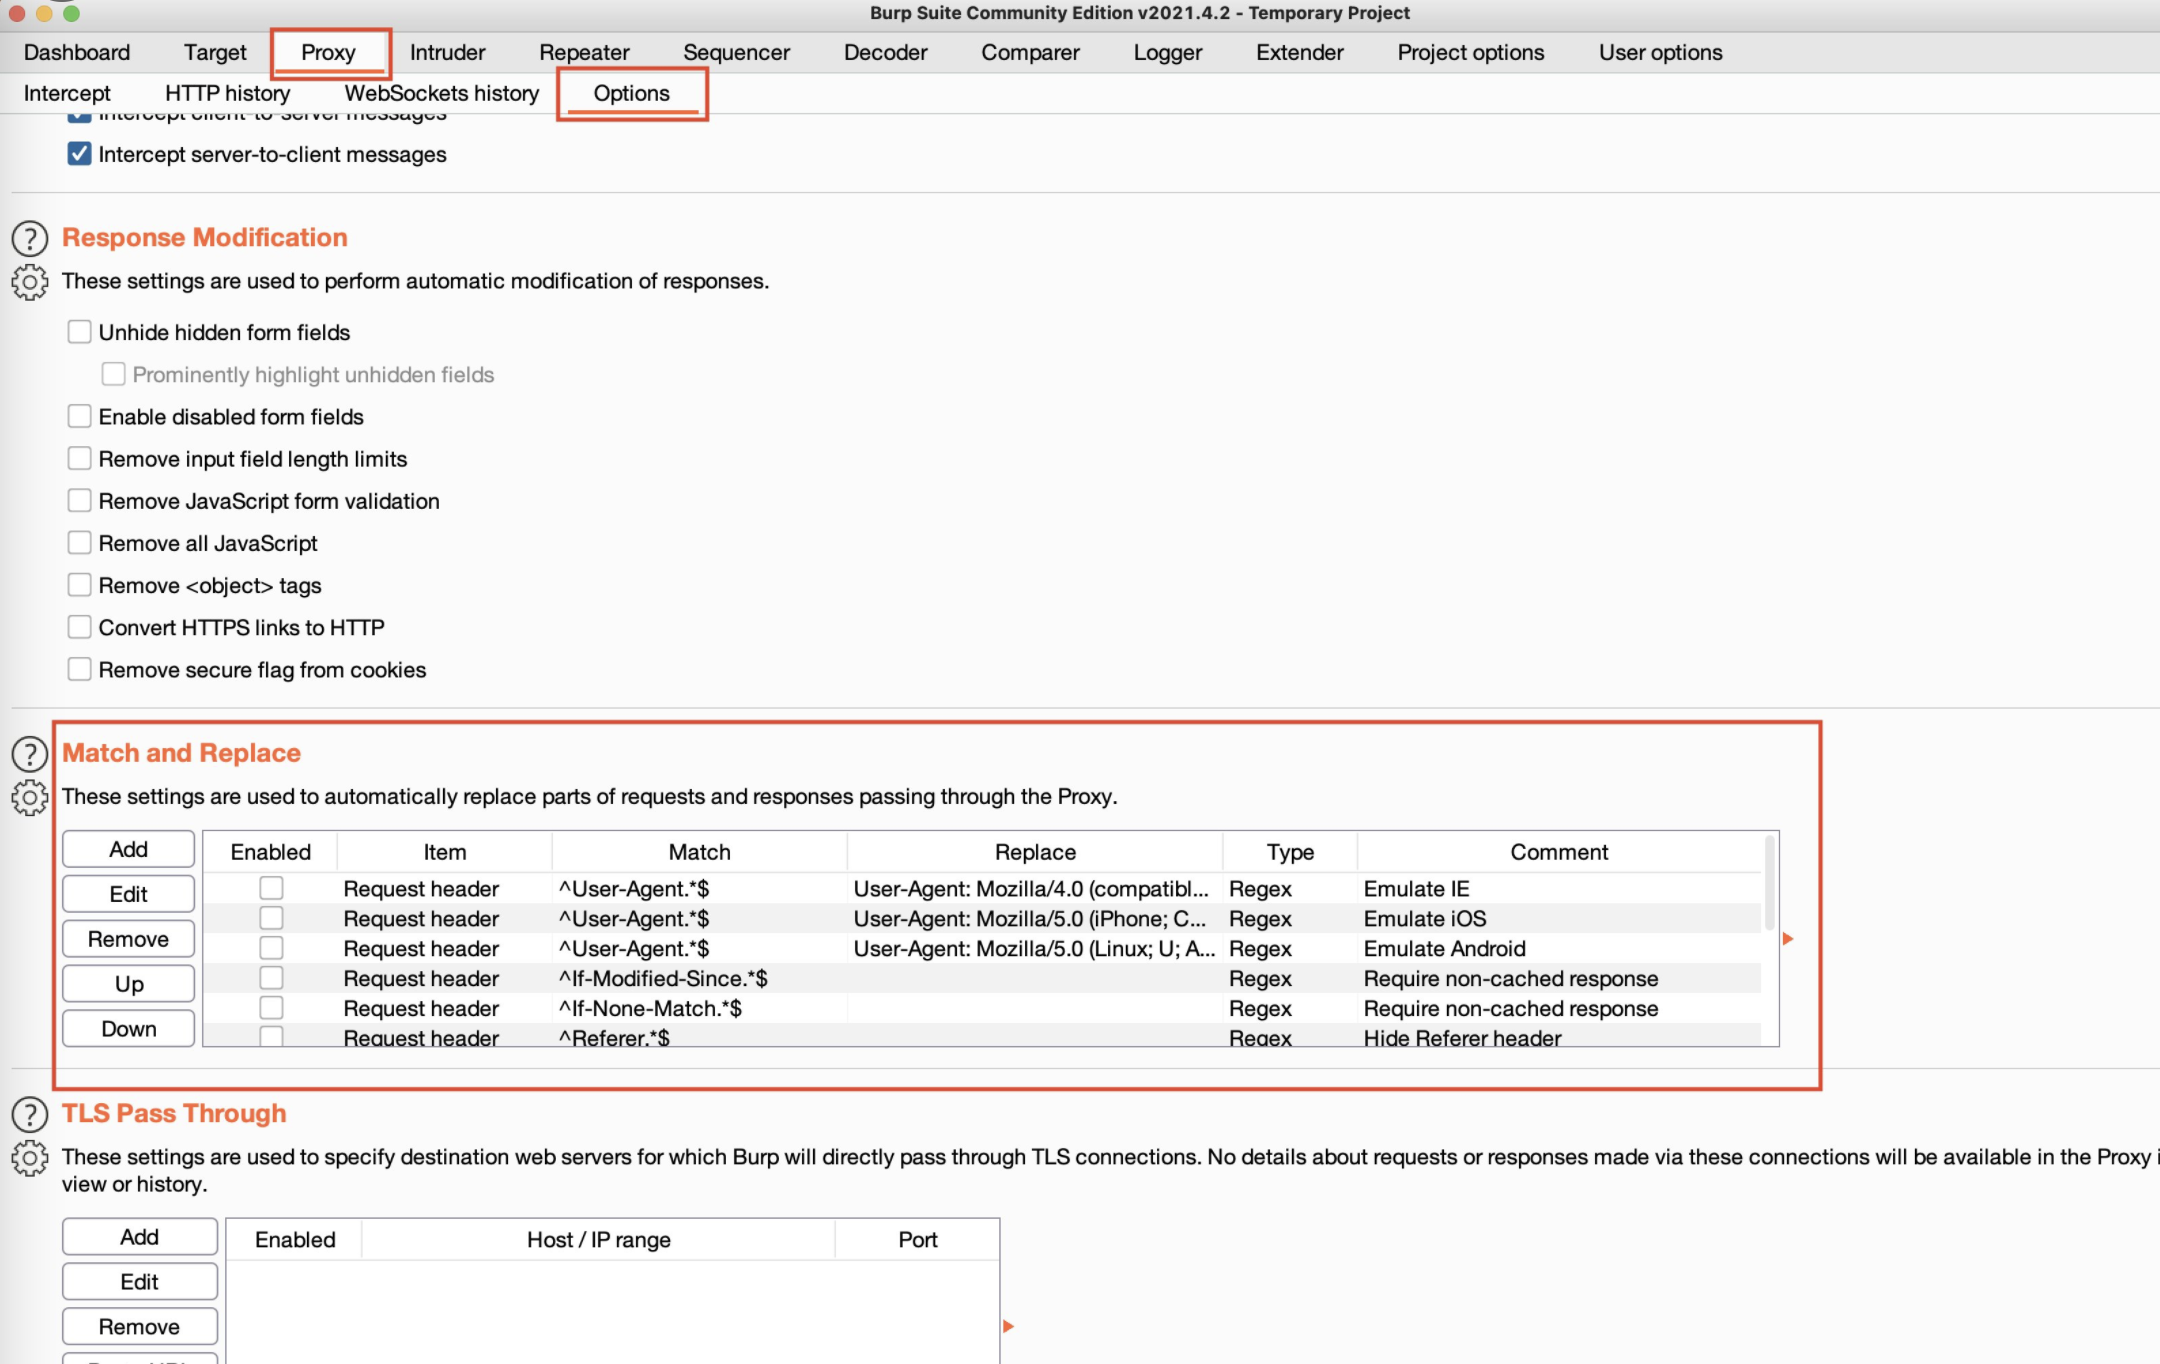Move rule Down in Match and Replace
The height and width of the screenshot is (1364, 2160).
[128, 1029]
